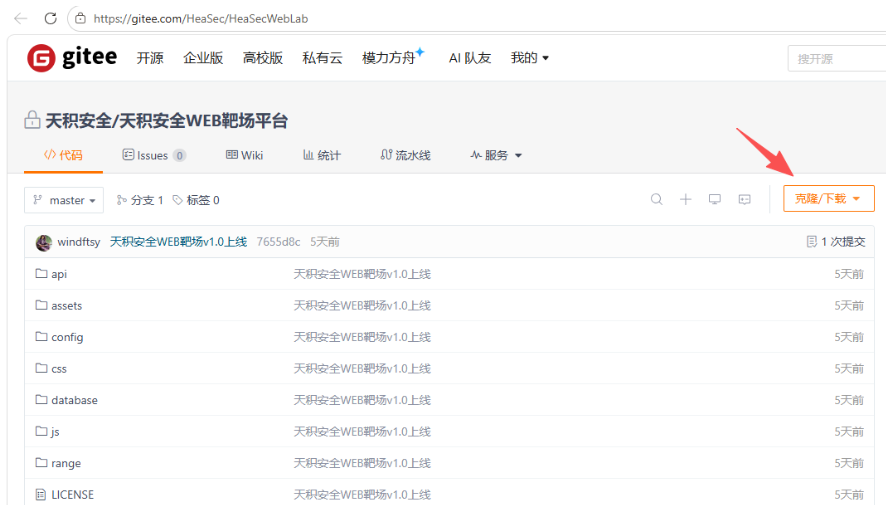The image size is (886, 505).
Task: Click the site info lock icon in address bar
Action: tap(81, 19)
